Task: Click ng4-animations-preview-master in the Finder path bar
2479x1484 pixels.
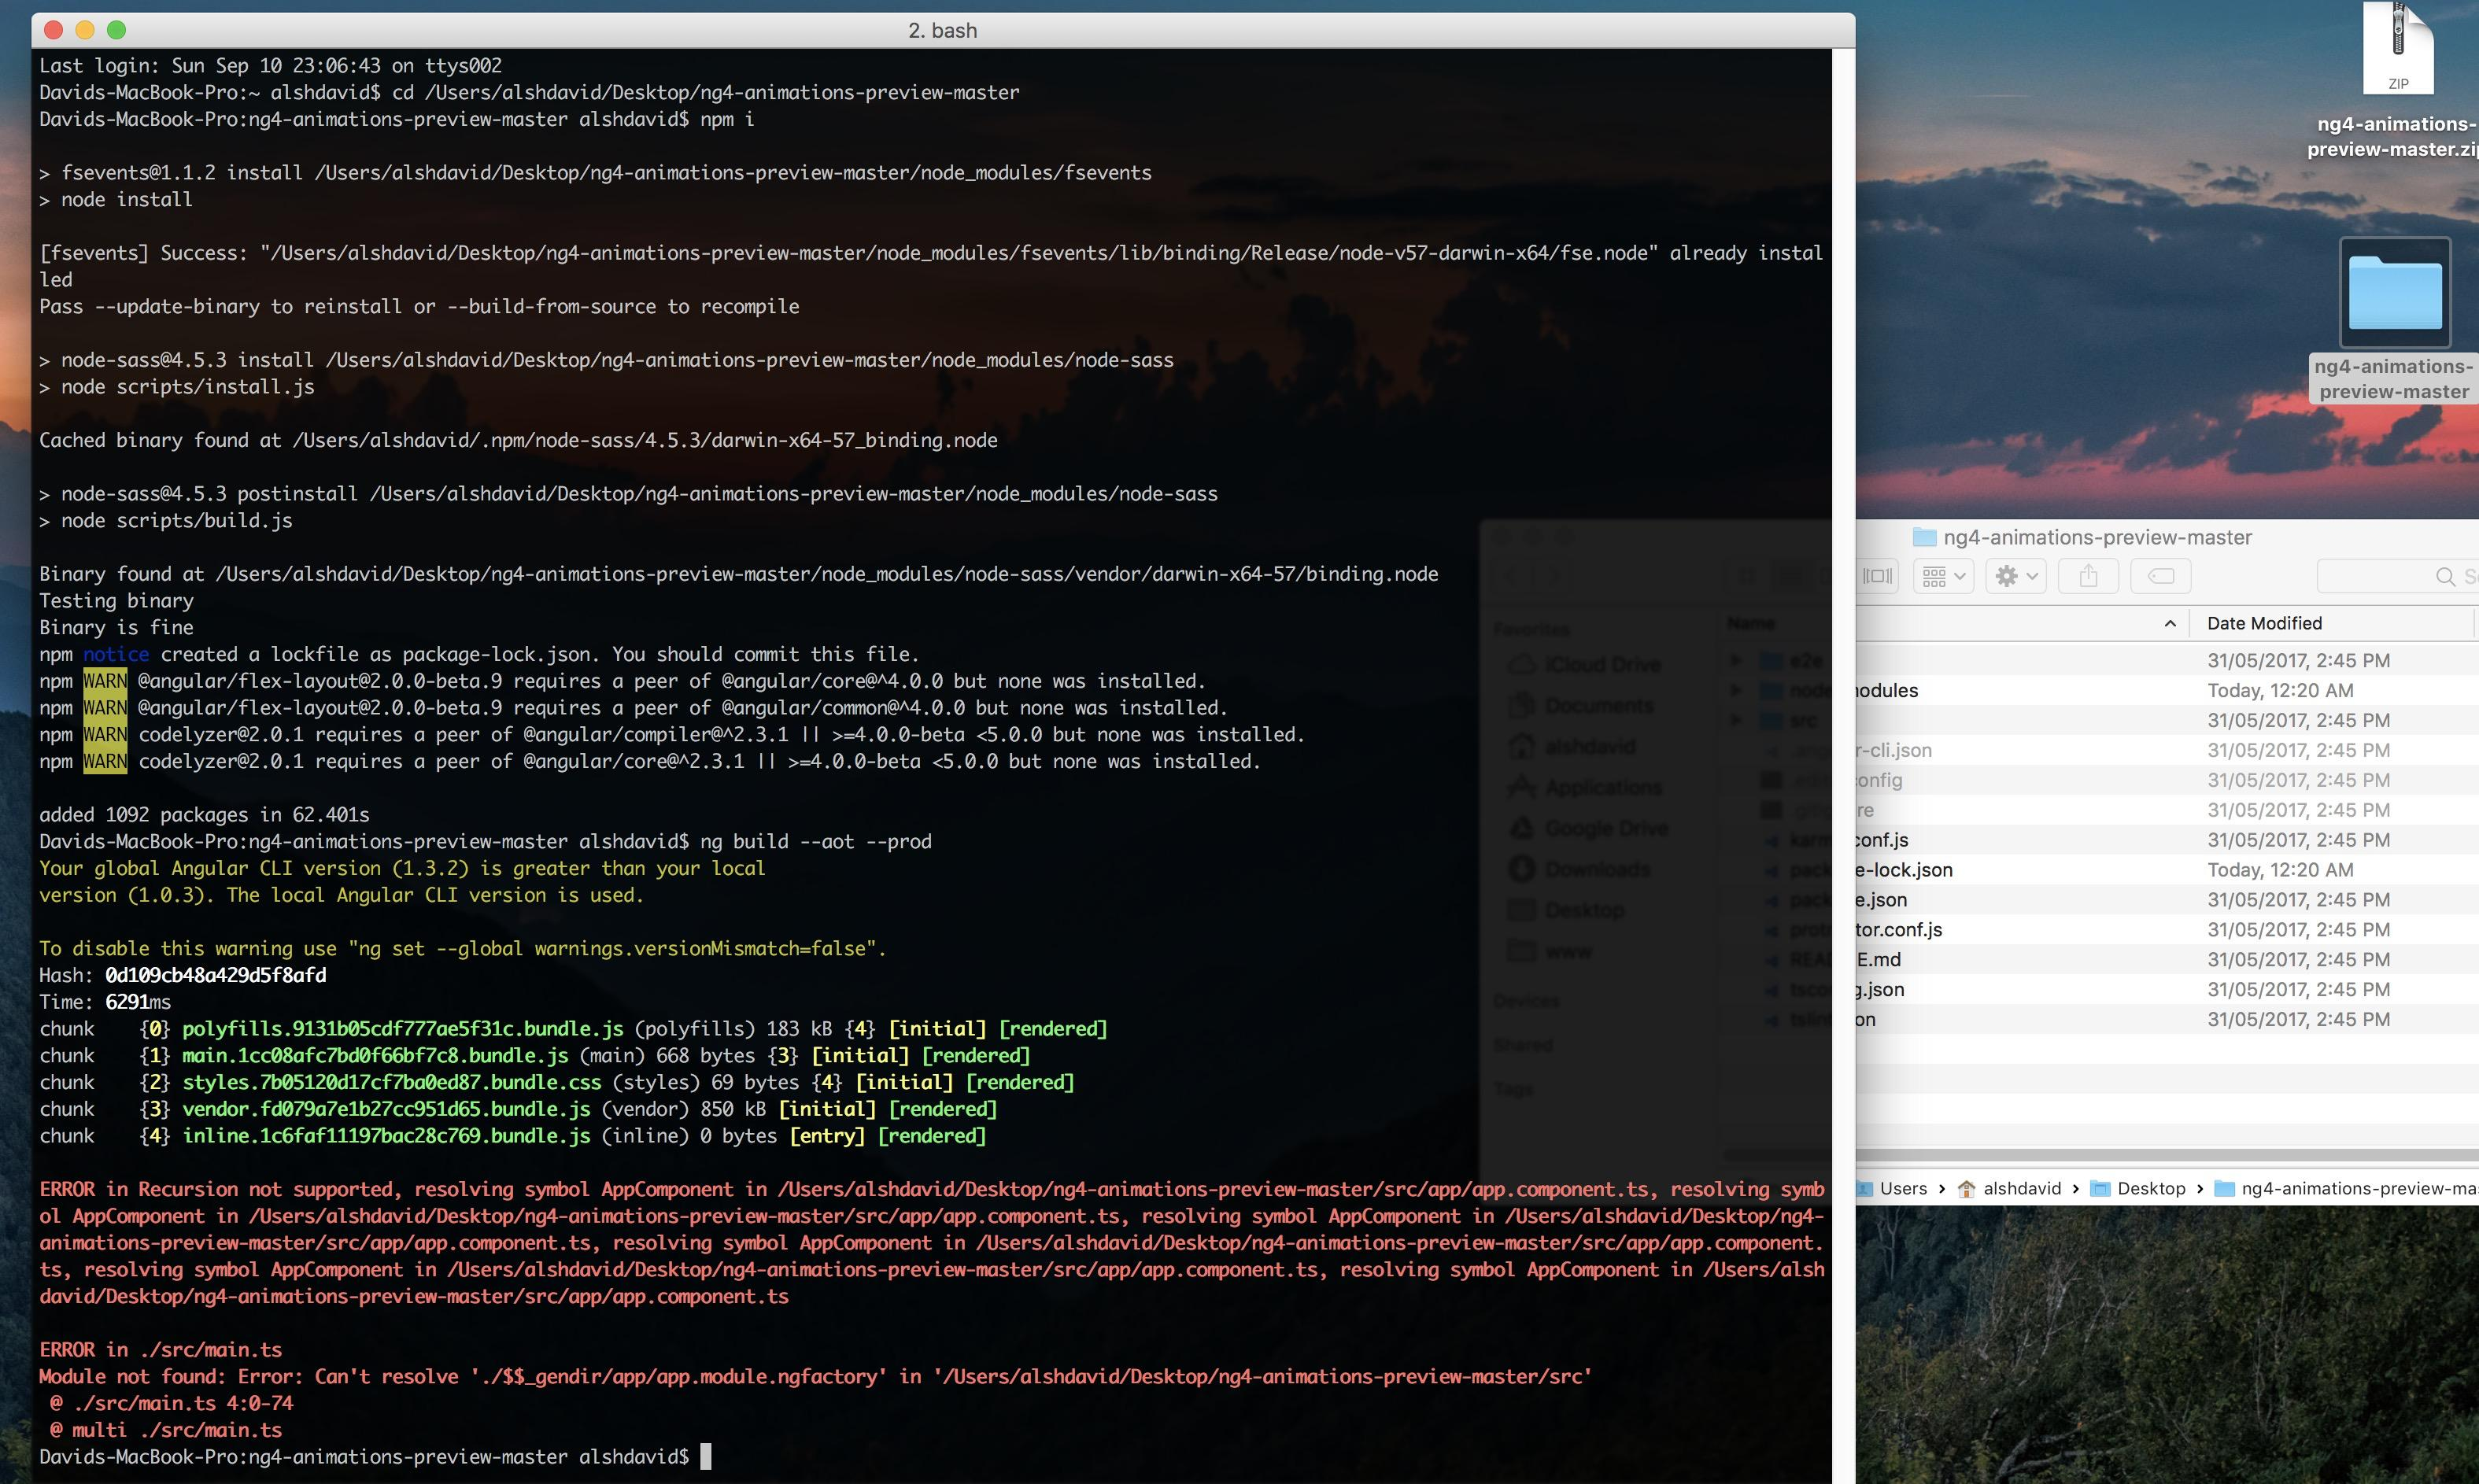Action: coord(2346,1188)
